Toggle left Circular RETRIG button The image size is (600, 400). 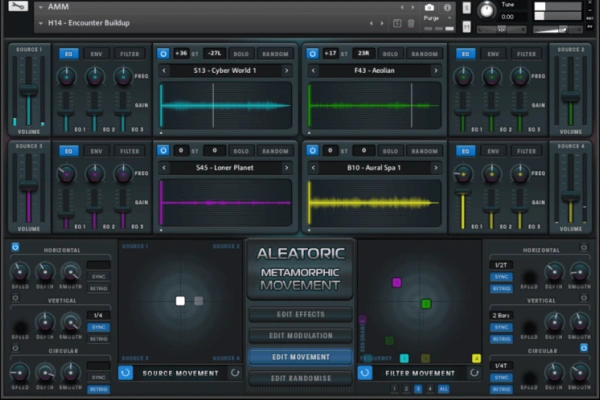(x=99, y=388)
